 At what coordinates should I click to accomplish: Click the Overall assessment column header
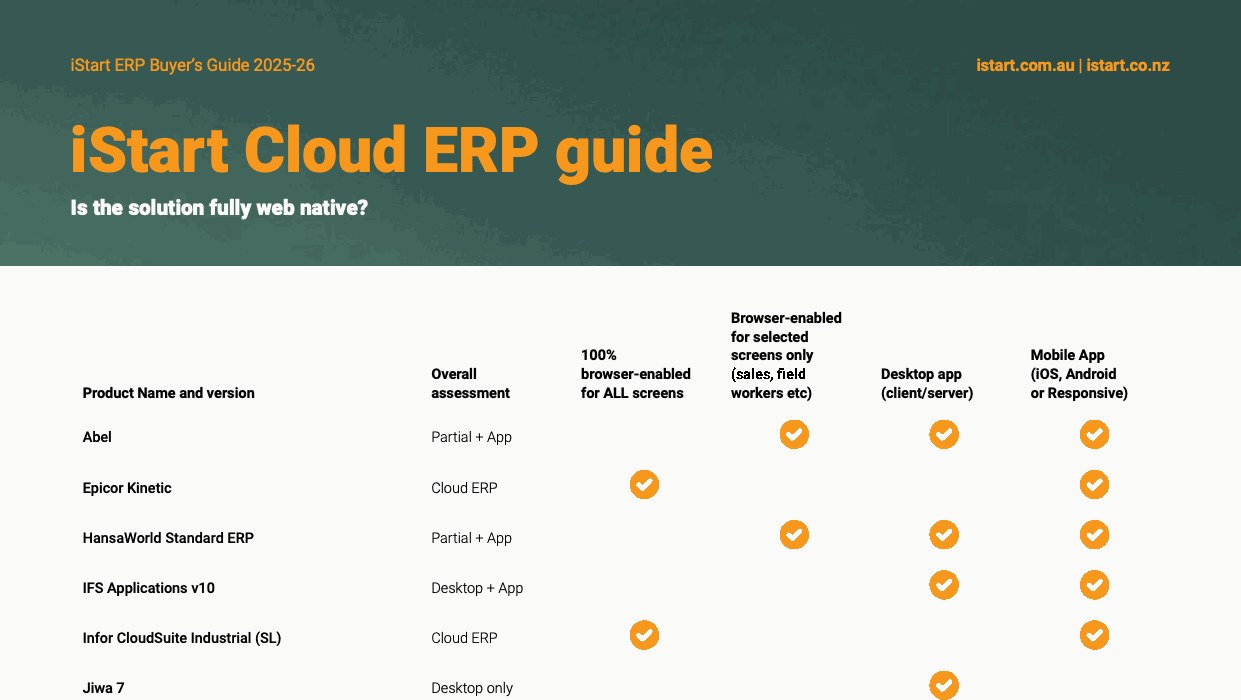471,384
